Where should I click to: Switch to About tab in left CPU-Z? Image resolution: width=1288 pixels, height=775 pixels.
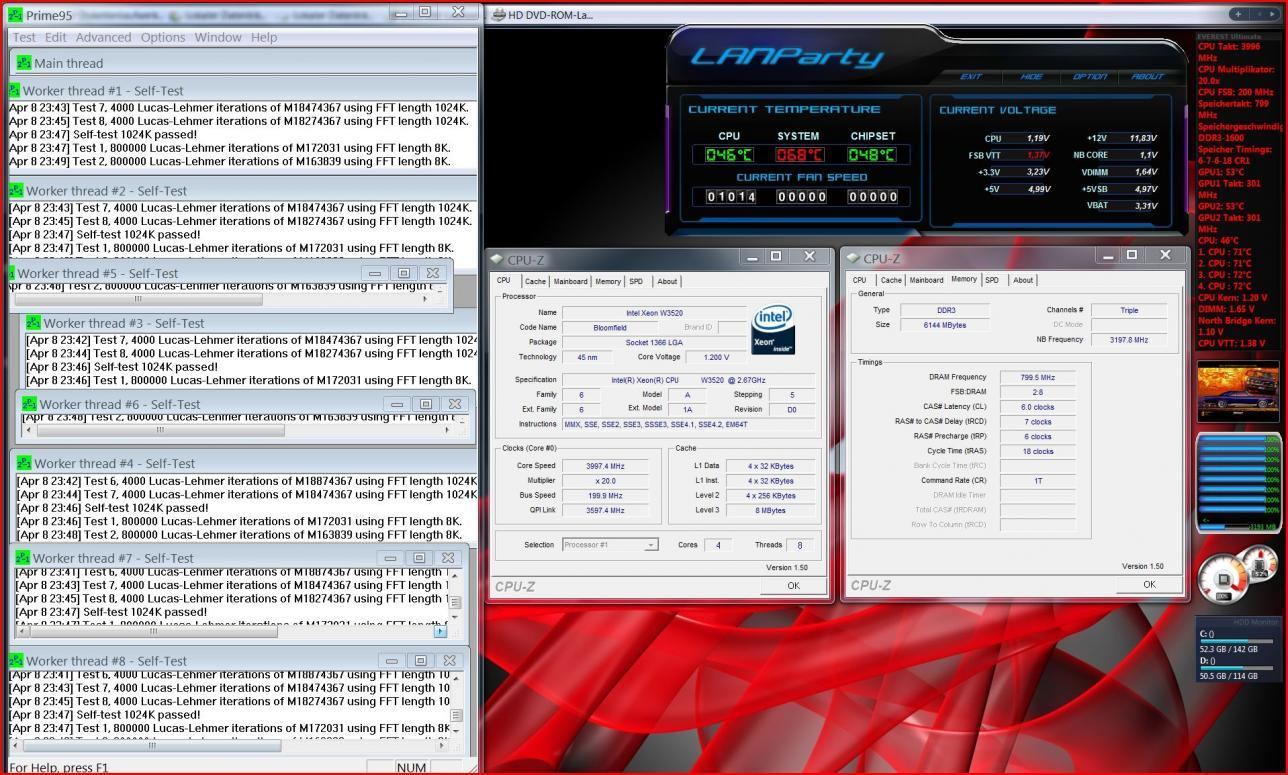(x=667, y=281)
